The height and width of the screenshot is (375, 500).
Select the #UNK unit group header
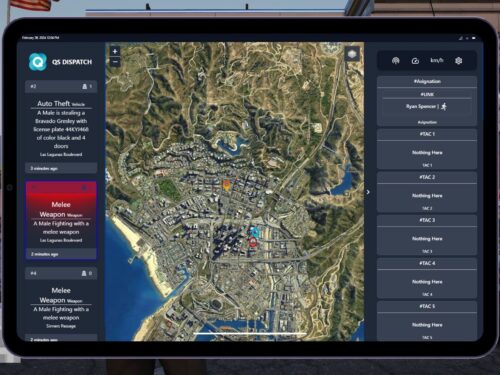(x=427, y=94)
